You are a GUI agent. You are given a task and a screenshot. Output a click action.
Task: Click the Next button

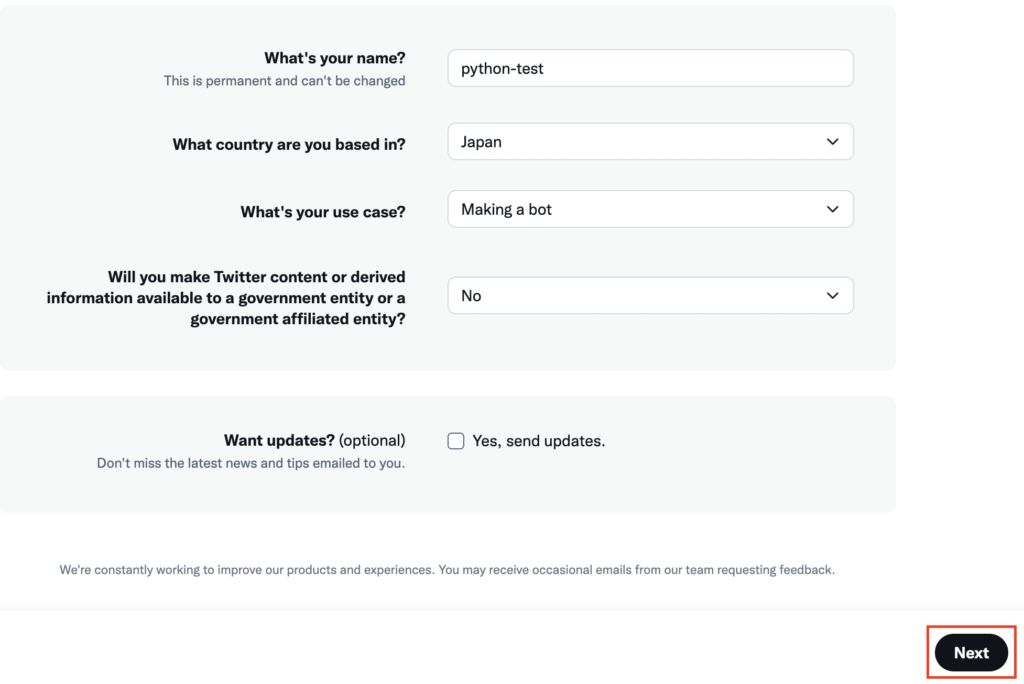[x=971, y=652]
